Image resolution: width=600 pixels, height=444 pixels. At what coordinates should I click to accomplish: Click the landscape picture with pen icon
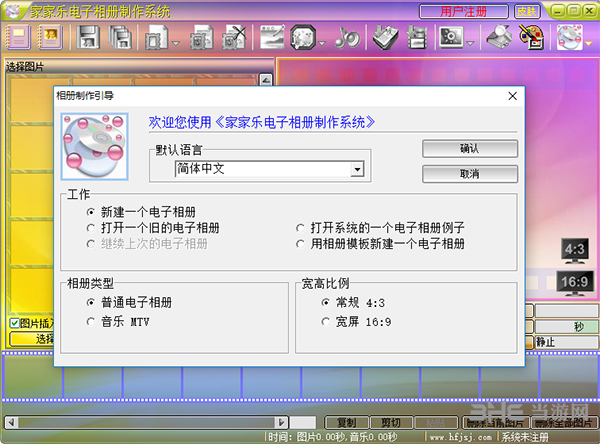(x=272, y=37)
